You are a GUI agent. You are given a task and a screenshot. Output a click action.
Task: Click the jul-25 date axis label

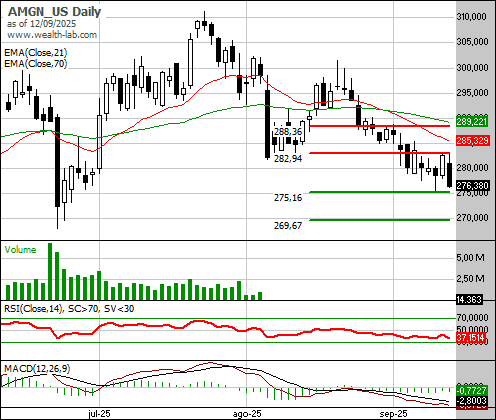pyautogui.click(x=99, y=414)
